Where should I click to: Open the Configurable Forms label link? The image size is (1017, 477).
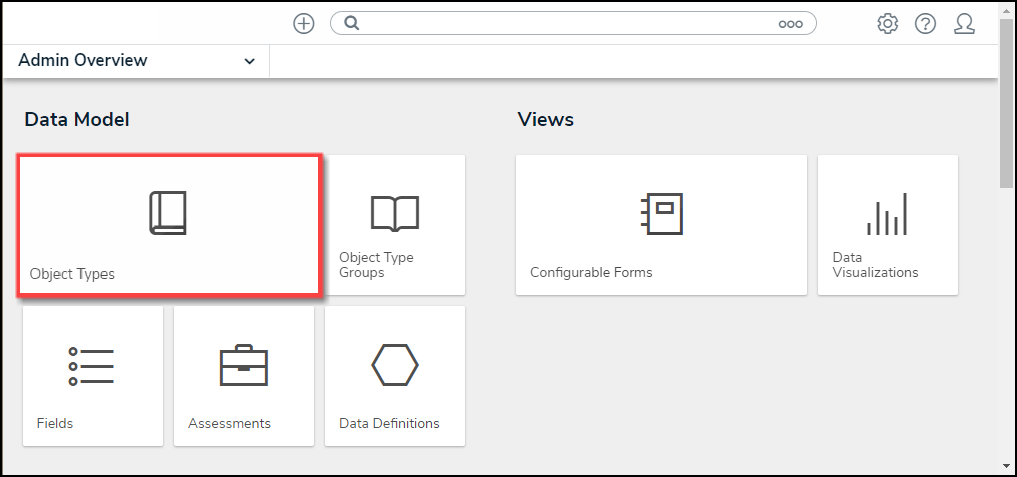(591, 272)
